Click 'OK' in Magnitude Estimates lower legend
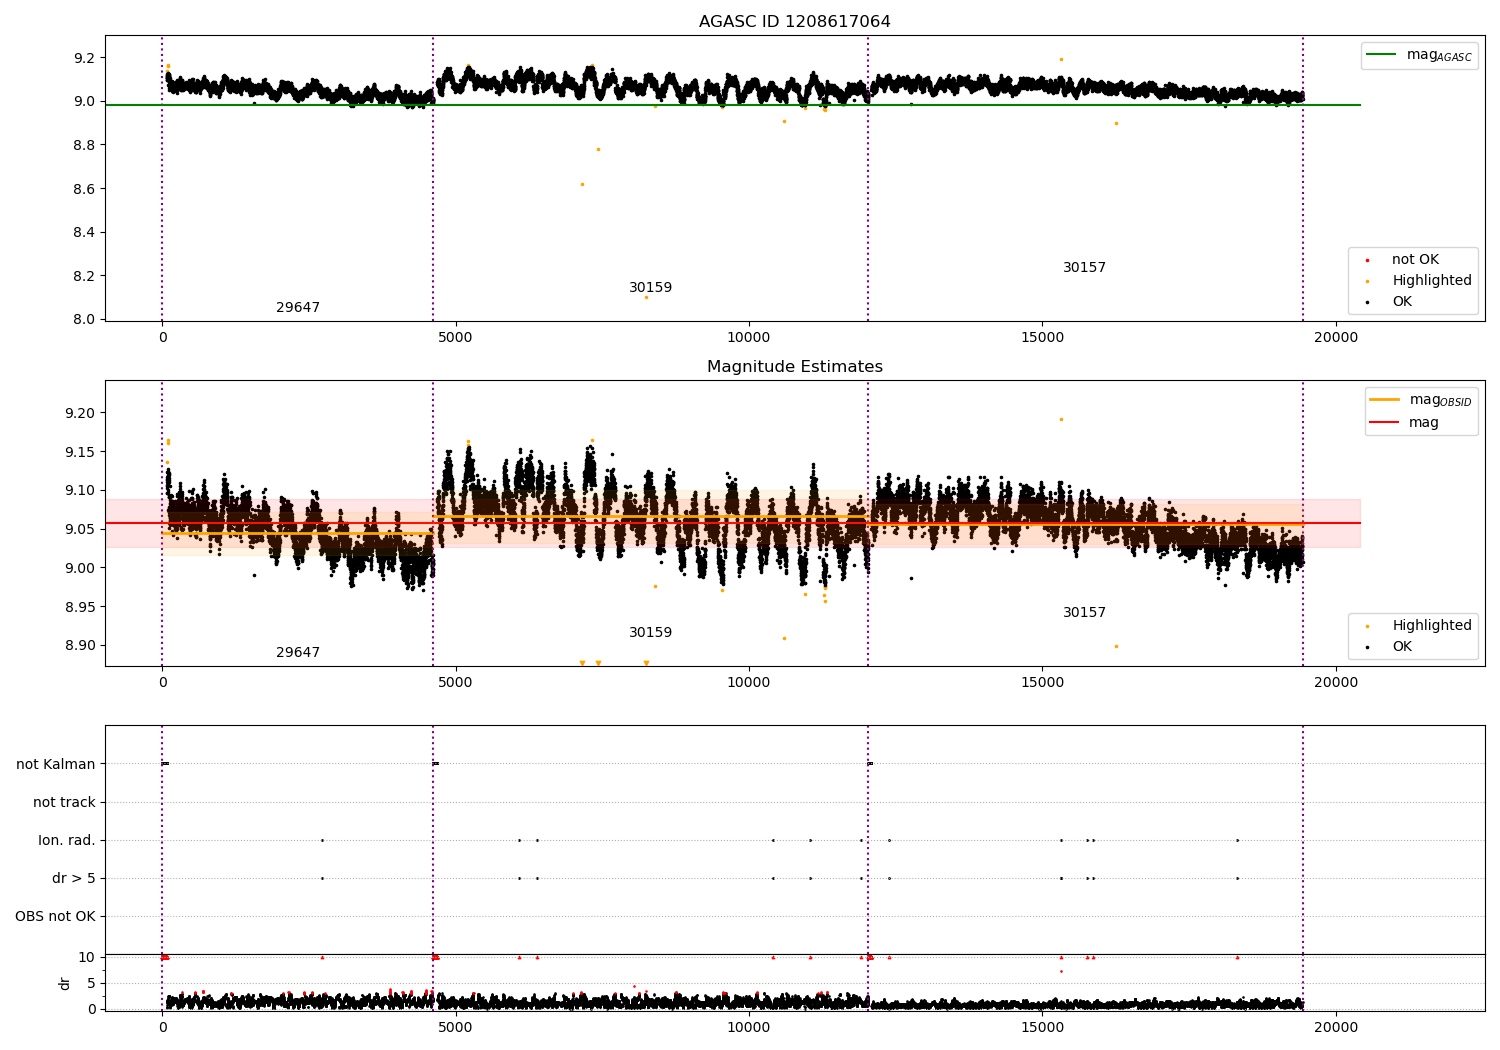Screen dimensions: 1500x1050 [1389, 647]
